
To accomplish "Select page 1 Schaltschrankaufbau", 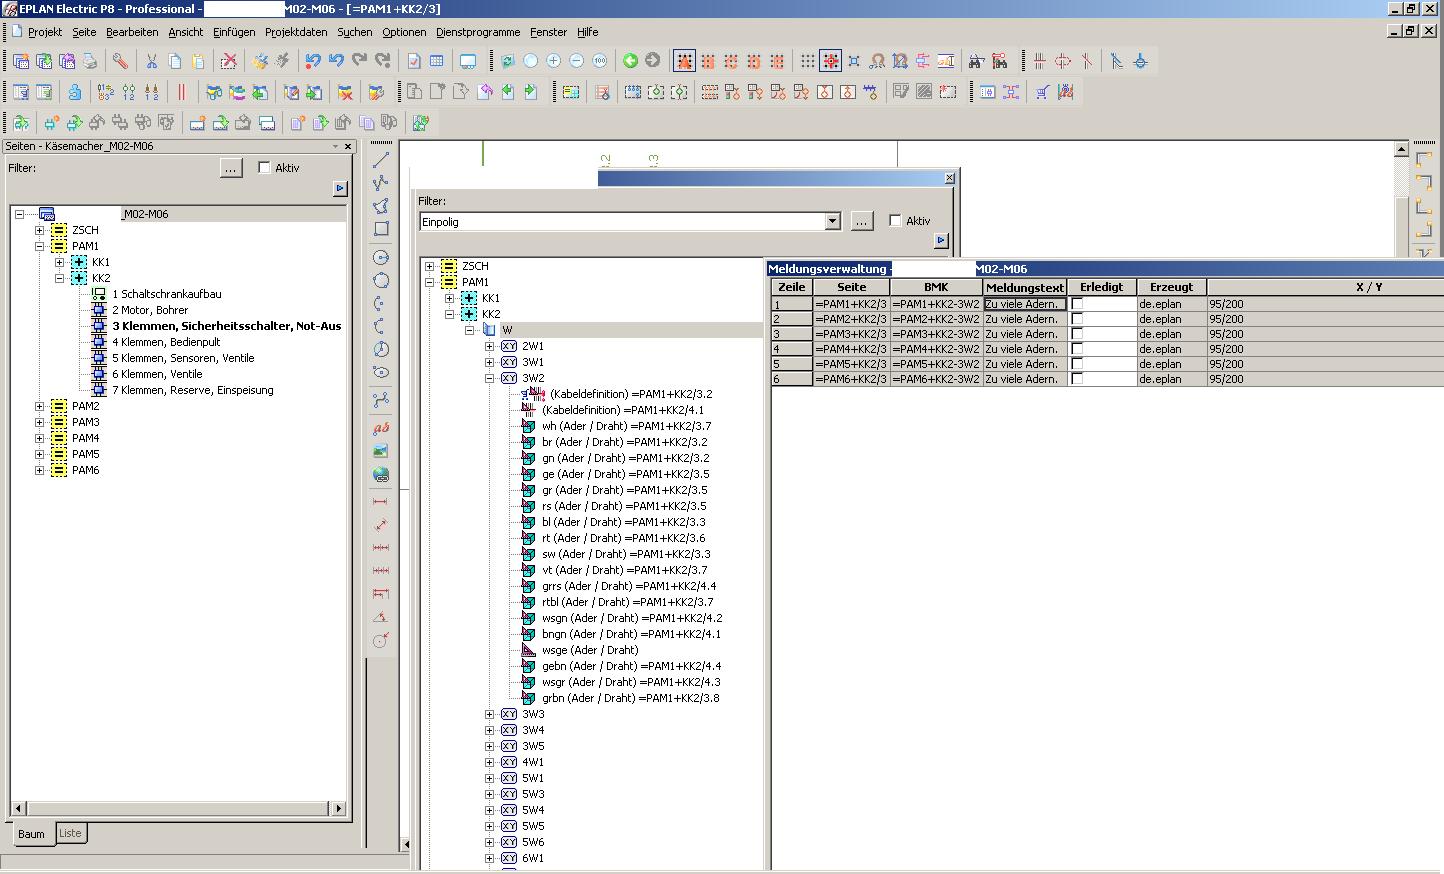I will click(x=167, y=294).
